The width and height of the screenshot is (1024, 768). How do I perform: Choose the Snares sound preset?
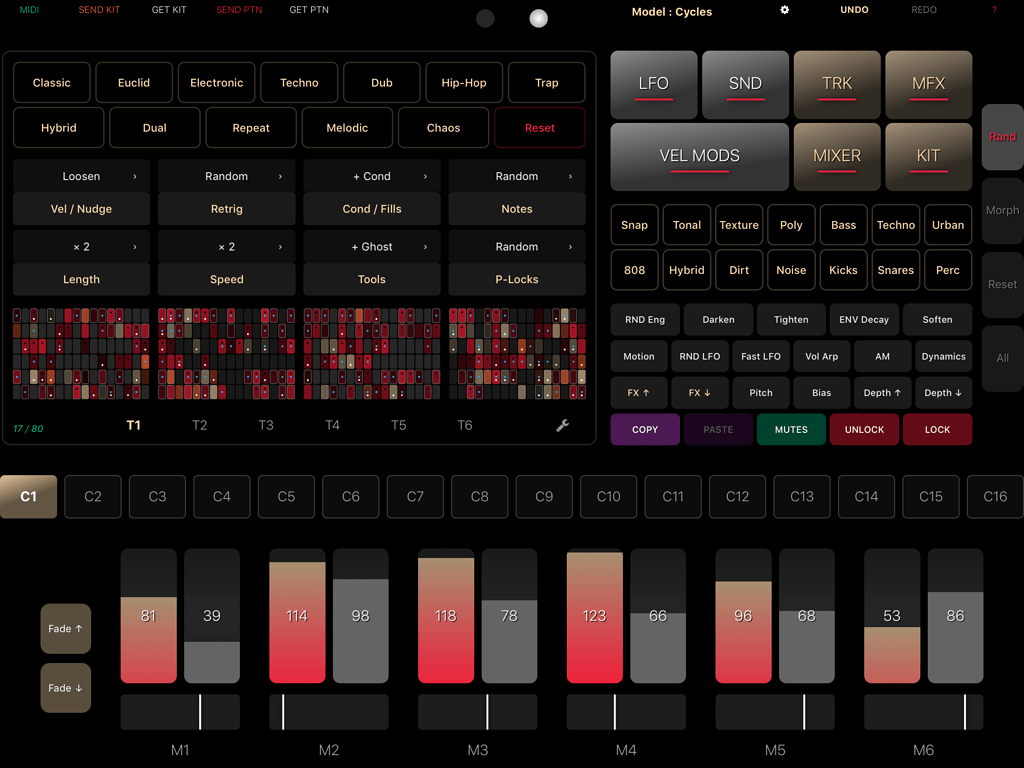pos(895,270)
